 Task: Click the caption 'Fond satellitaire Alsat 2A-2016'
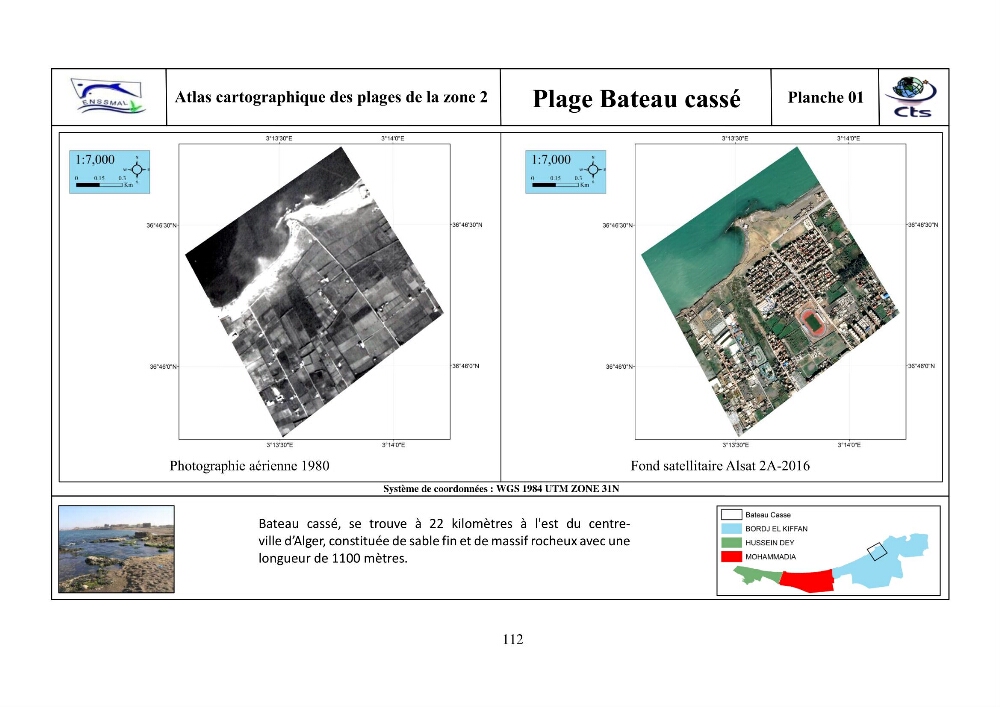pyautogui.click(x=720, y=466)
